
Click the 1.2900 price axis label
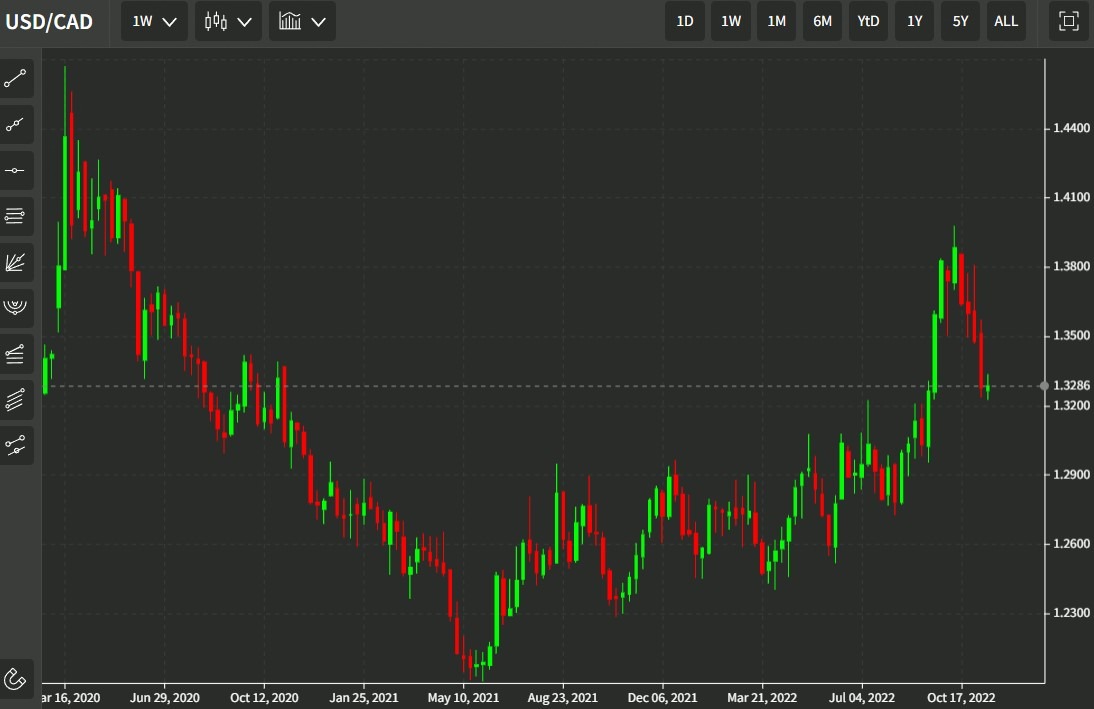[x=1071, y=475]
